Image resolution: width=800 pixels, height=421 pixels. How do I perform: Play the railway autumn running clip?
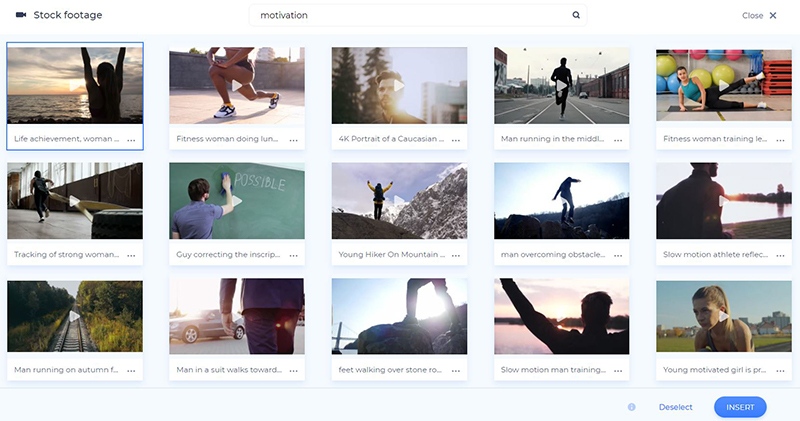75,316
